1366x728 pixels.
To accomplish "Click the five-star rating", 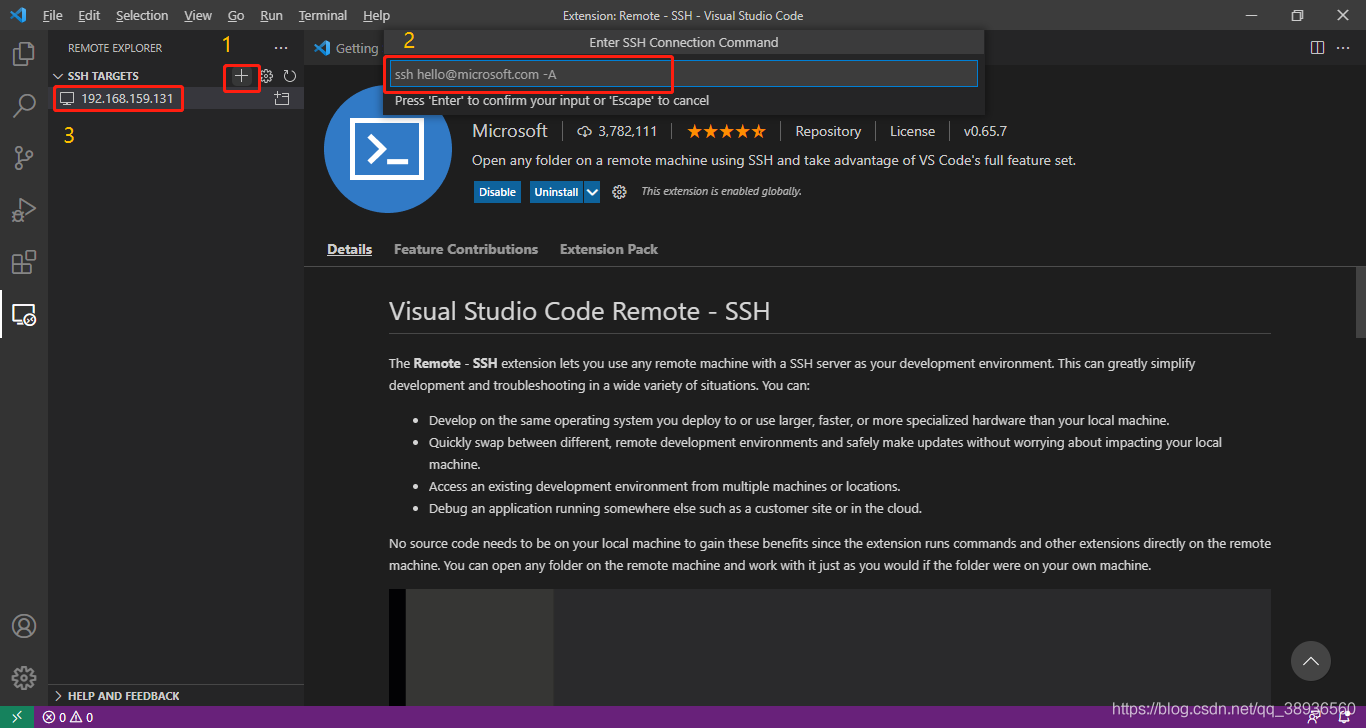I will (726, 131).
